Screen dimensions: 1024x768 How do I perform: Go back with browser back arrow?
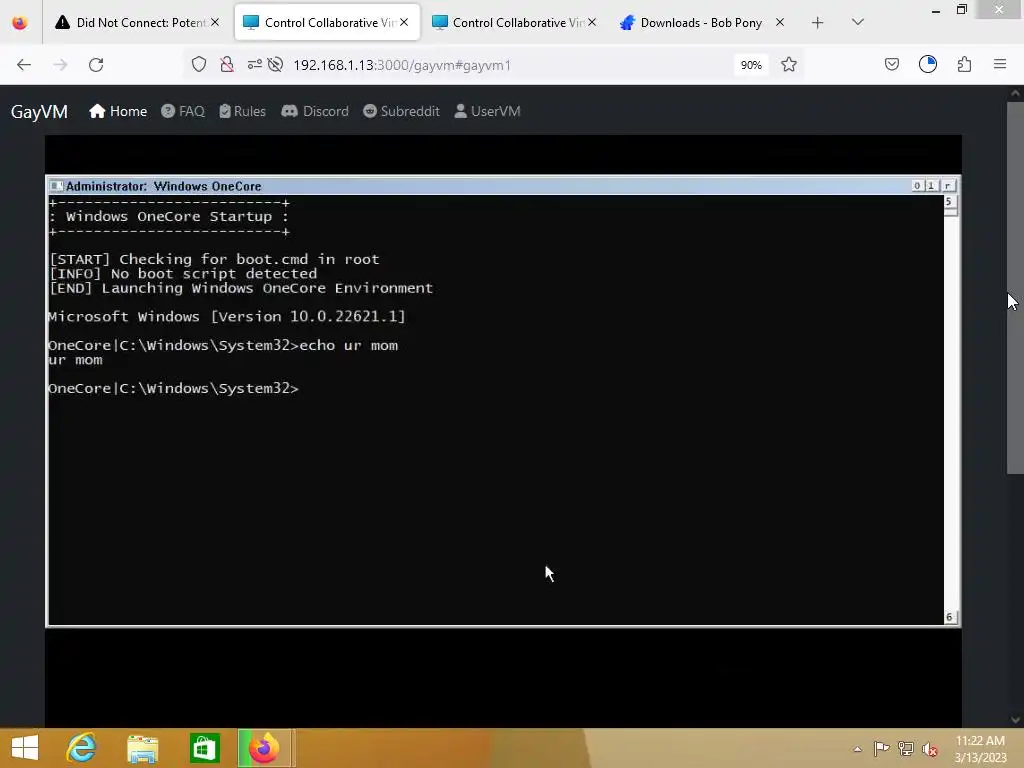[x=24, y=65]
